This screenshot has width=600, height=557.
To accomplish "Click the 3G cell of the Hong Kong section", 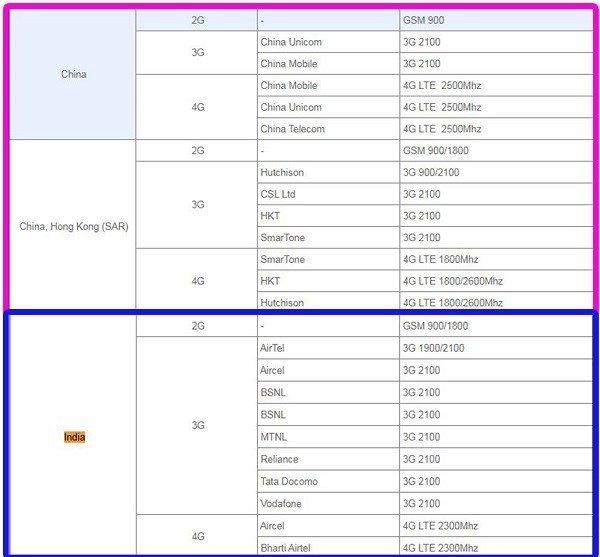I will [x=197, y=205].
